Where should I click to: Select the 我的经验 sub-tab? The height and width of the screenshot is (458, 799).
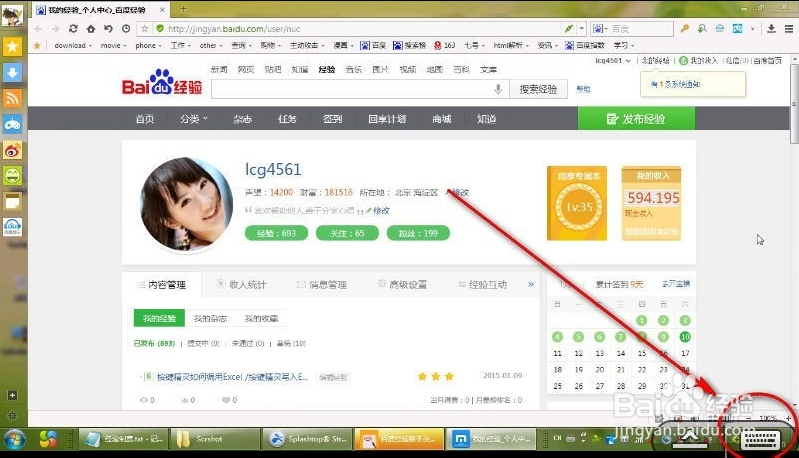click(x=159, y=318)
